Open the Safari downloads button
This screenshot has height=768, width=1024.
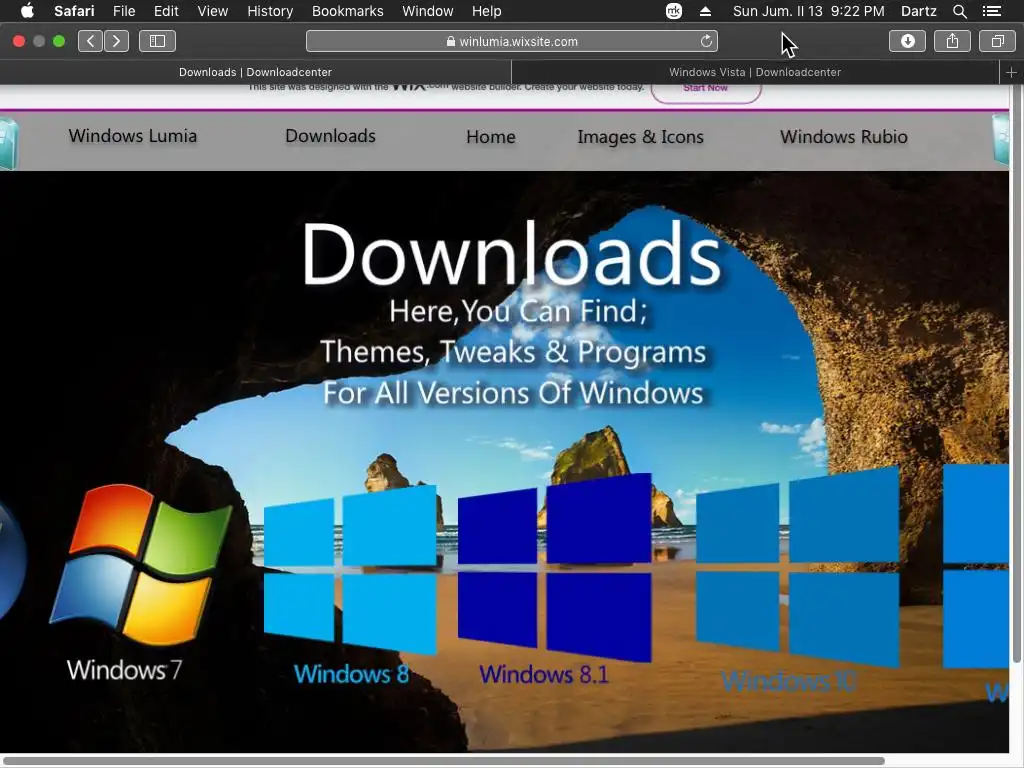click(907, 41)
